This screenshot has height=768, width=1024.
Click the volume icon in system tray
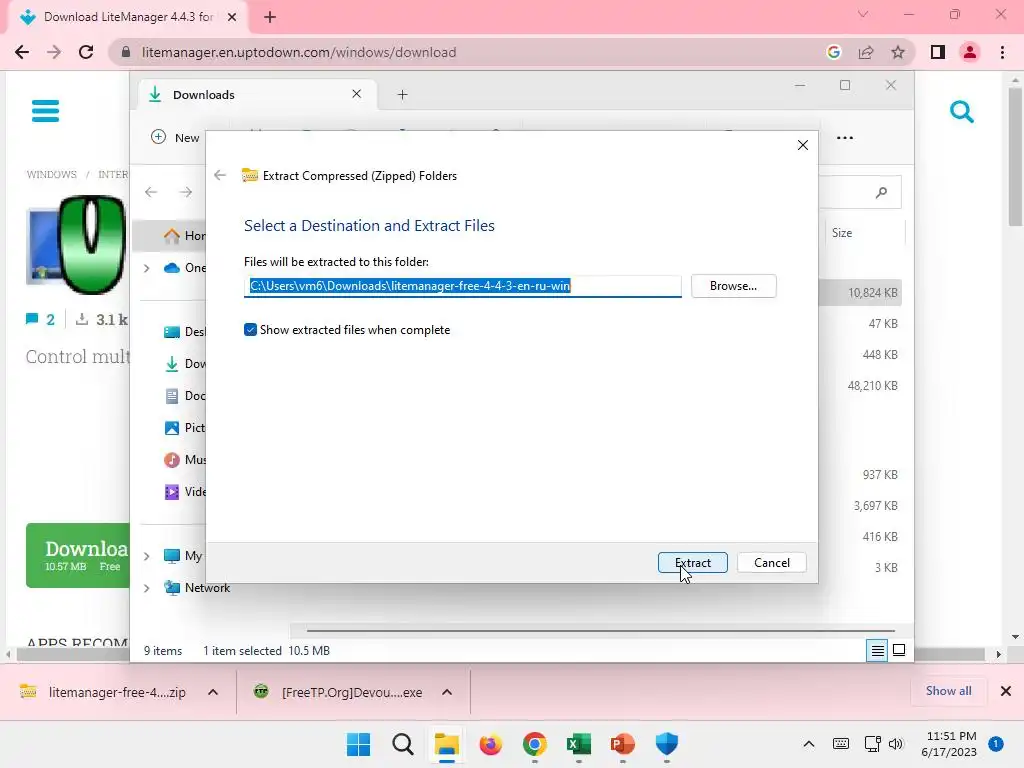896,744
